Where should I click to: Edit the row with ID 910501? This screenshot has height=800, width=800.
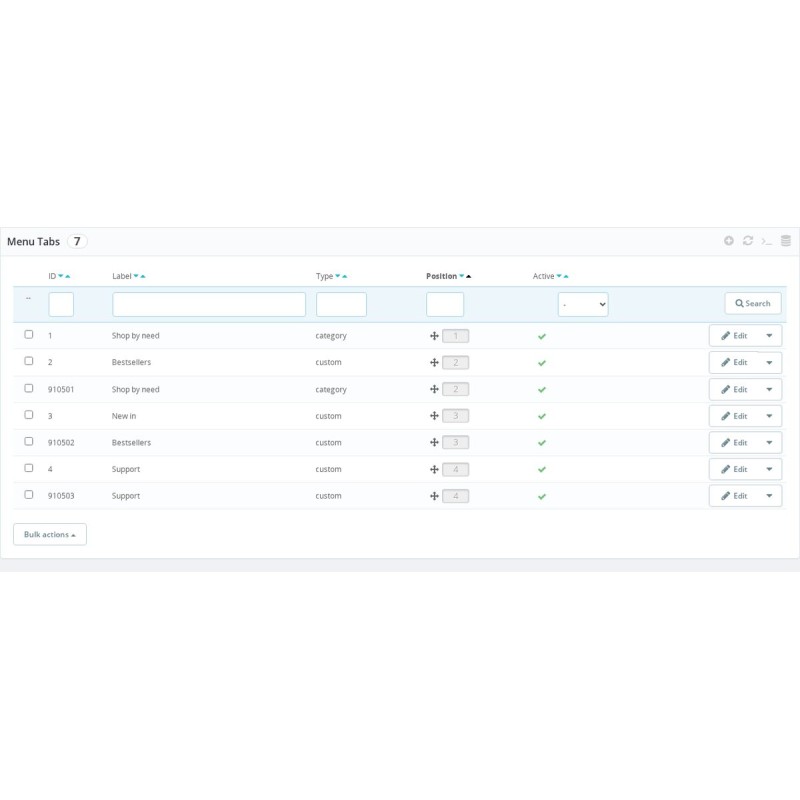click(734, 389)
